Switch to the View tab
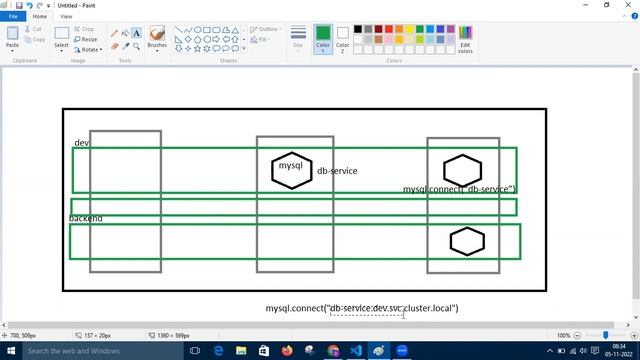 [66, 16]
